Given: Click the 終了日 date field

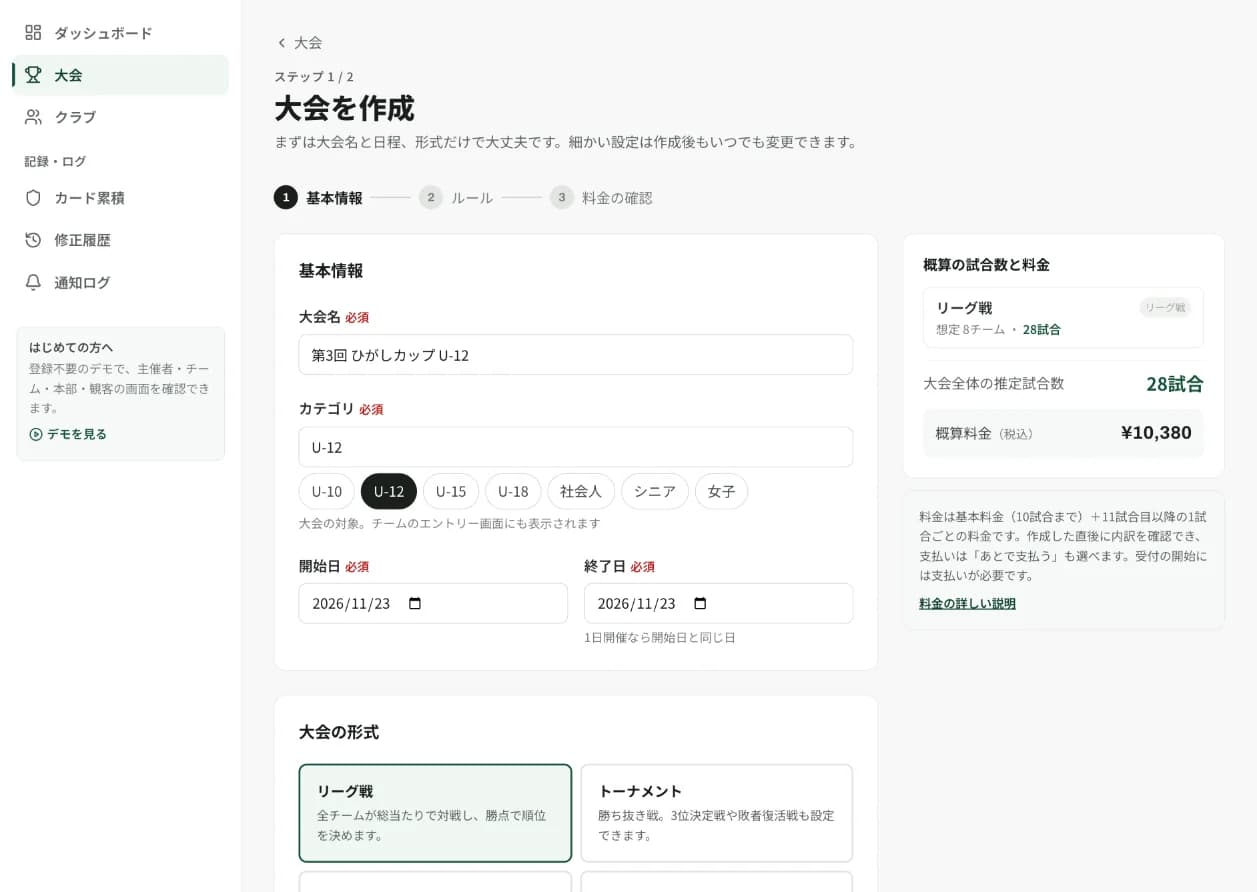Looking at the screenshot, I should [719, 604].
